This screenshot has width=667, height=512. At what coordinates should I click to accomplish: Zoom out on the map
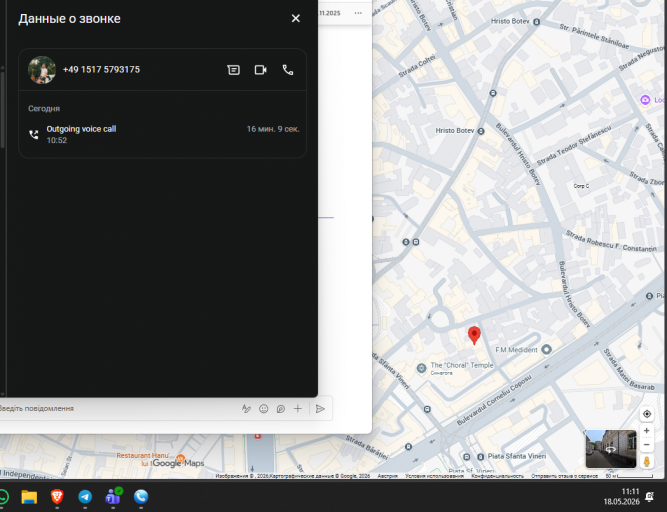pyautogui.click(x=647, y=445)
